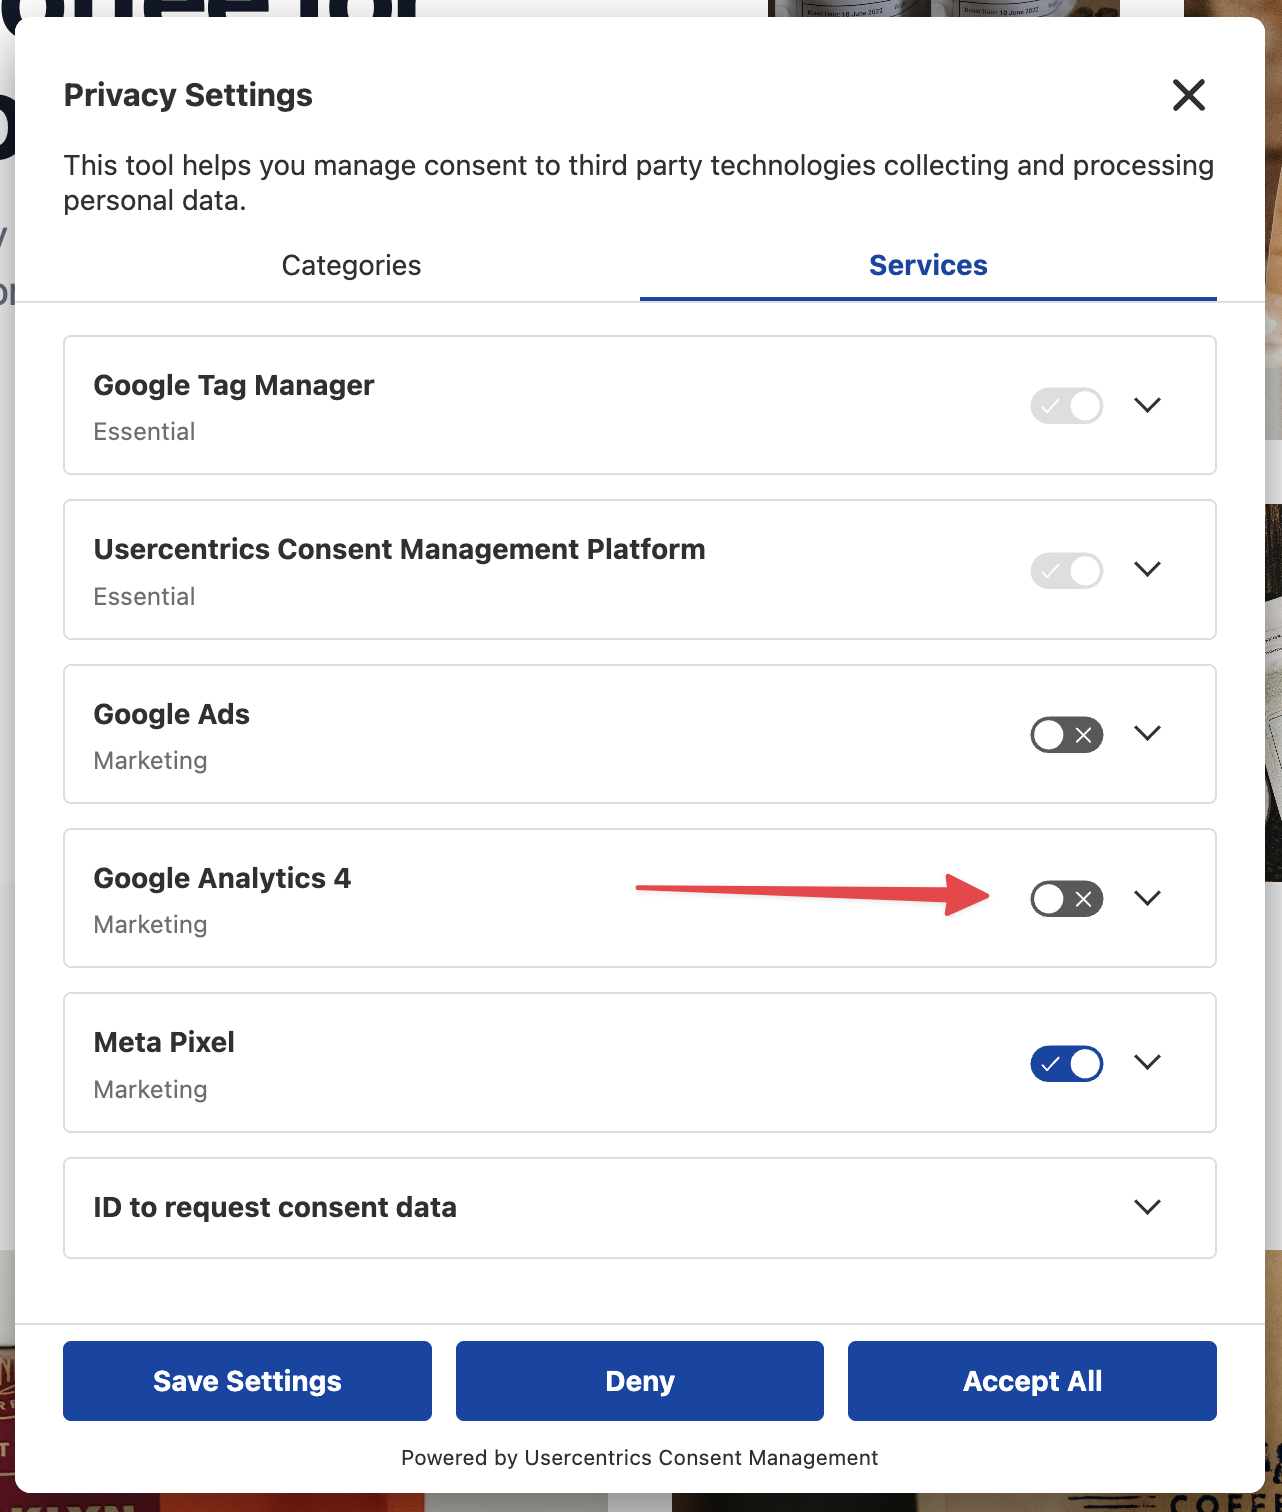Select the Services tab

(x=928, y=265)
